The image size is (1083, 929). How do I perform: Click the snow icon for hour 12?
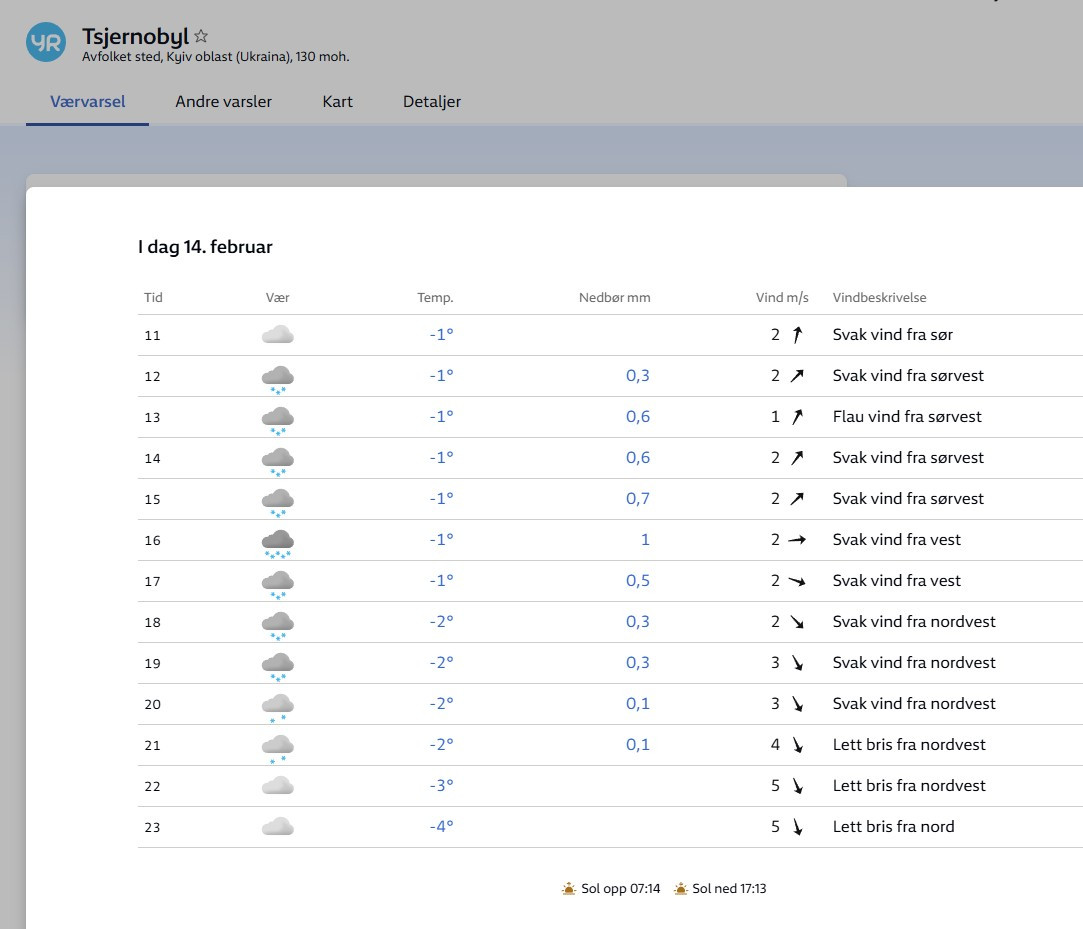[278, 379]
